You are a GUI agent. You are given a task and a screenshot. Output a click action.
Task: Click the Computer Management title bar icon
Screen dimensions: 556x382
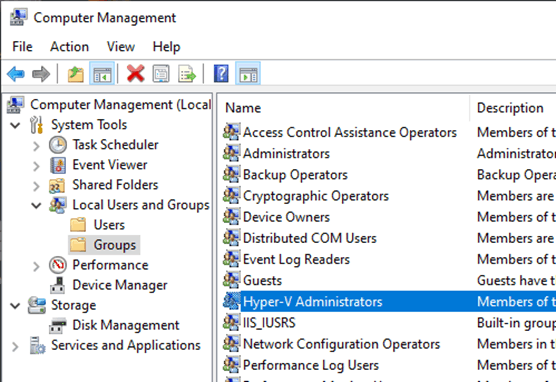(18, 17)
